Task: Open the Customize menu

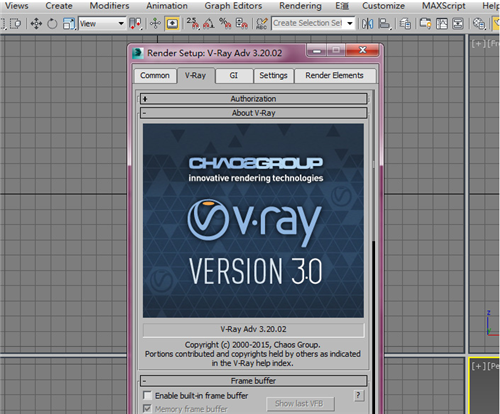Action: pyautogui.click(x=383, y=6)
